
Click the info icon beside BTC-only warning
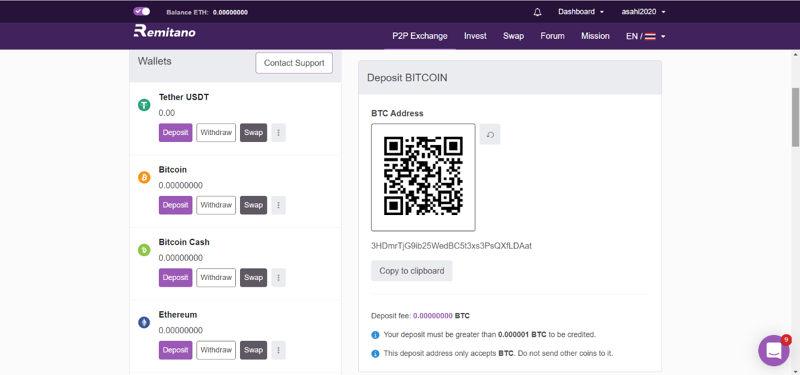(x=375, y=353)
